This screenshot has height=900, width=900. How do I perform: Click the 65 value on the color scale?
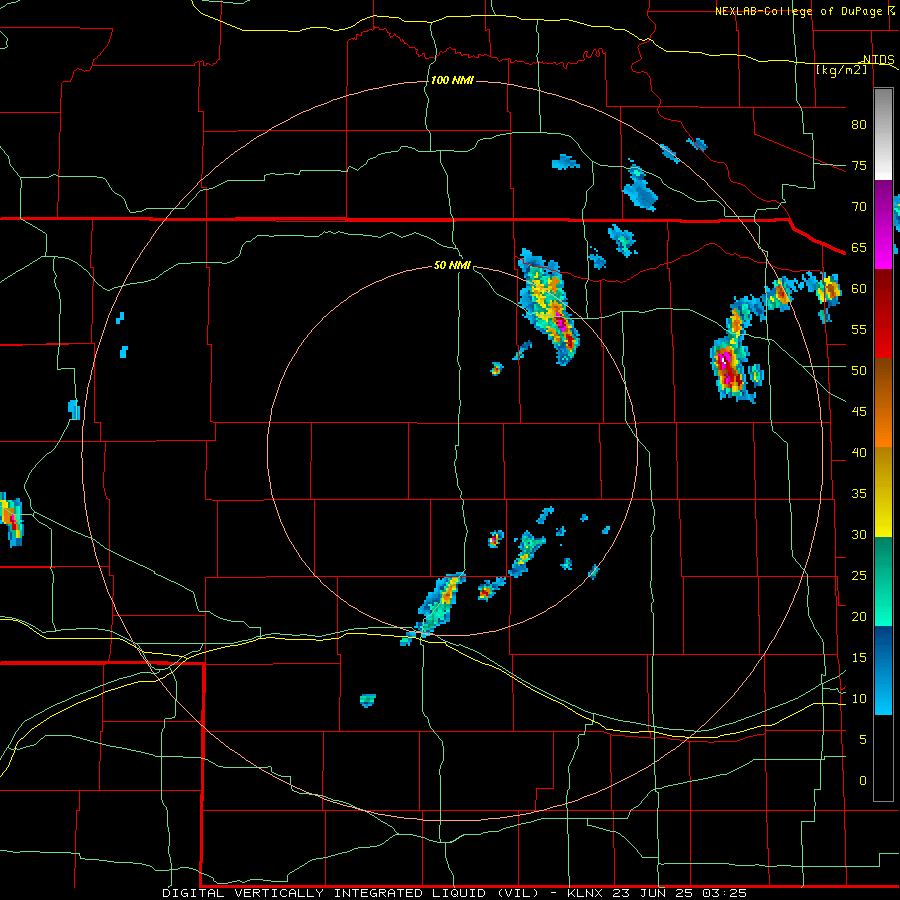859,248
